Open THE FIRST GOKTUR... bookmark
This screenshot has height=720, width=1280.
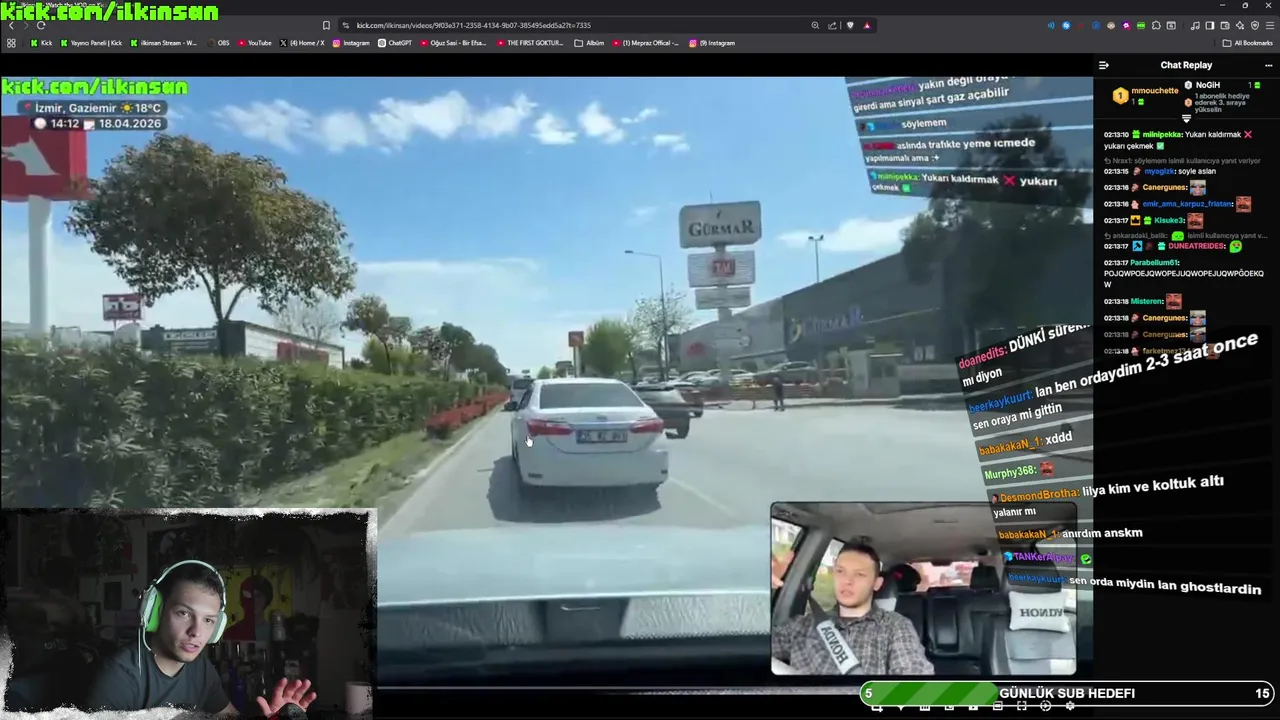pos(530,43)
